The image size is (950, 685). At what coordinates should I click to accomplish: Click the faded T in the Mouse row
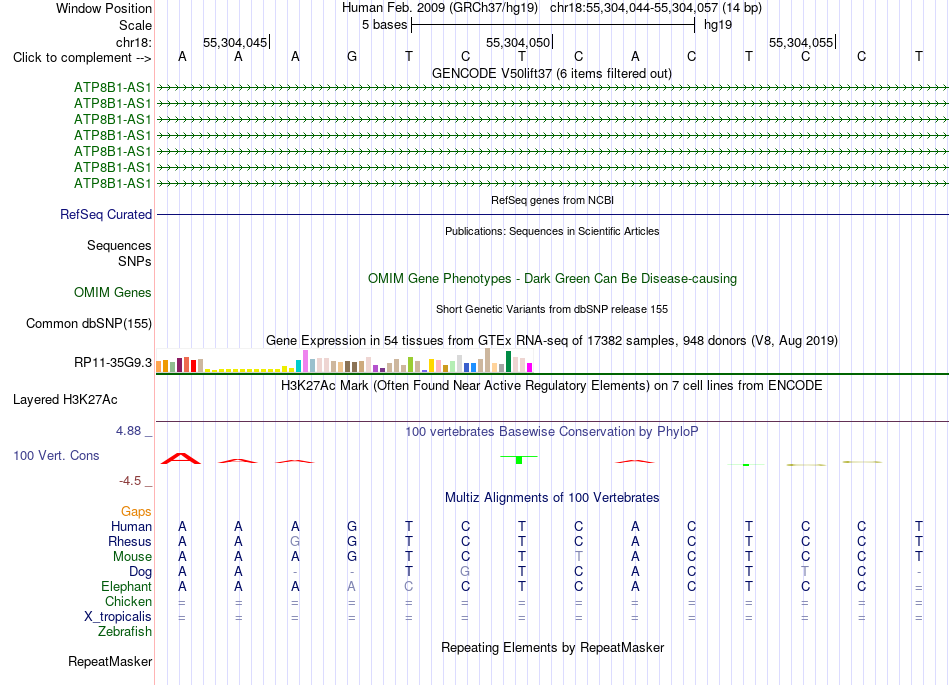coord(579,557)
